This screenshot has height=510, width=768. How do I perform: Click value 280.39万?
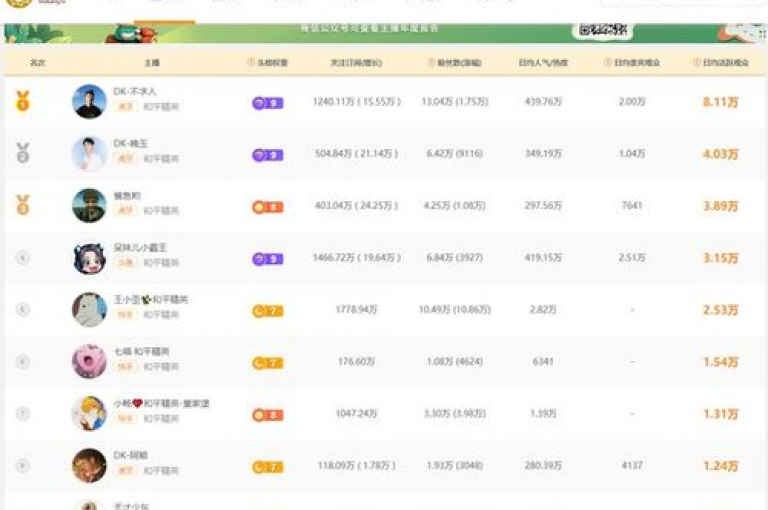point(543,465)
